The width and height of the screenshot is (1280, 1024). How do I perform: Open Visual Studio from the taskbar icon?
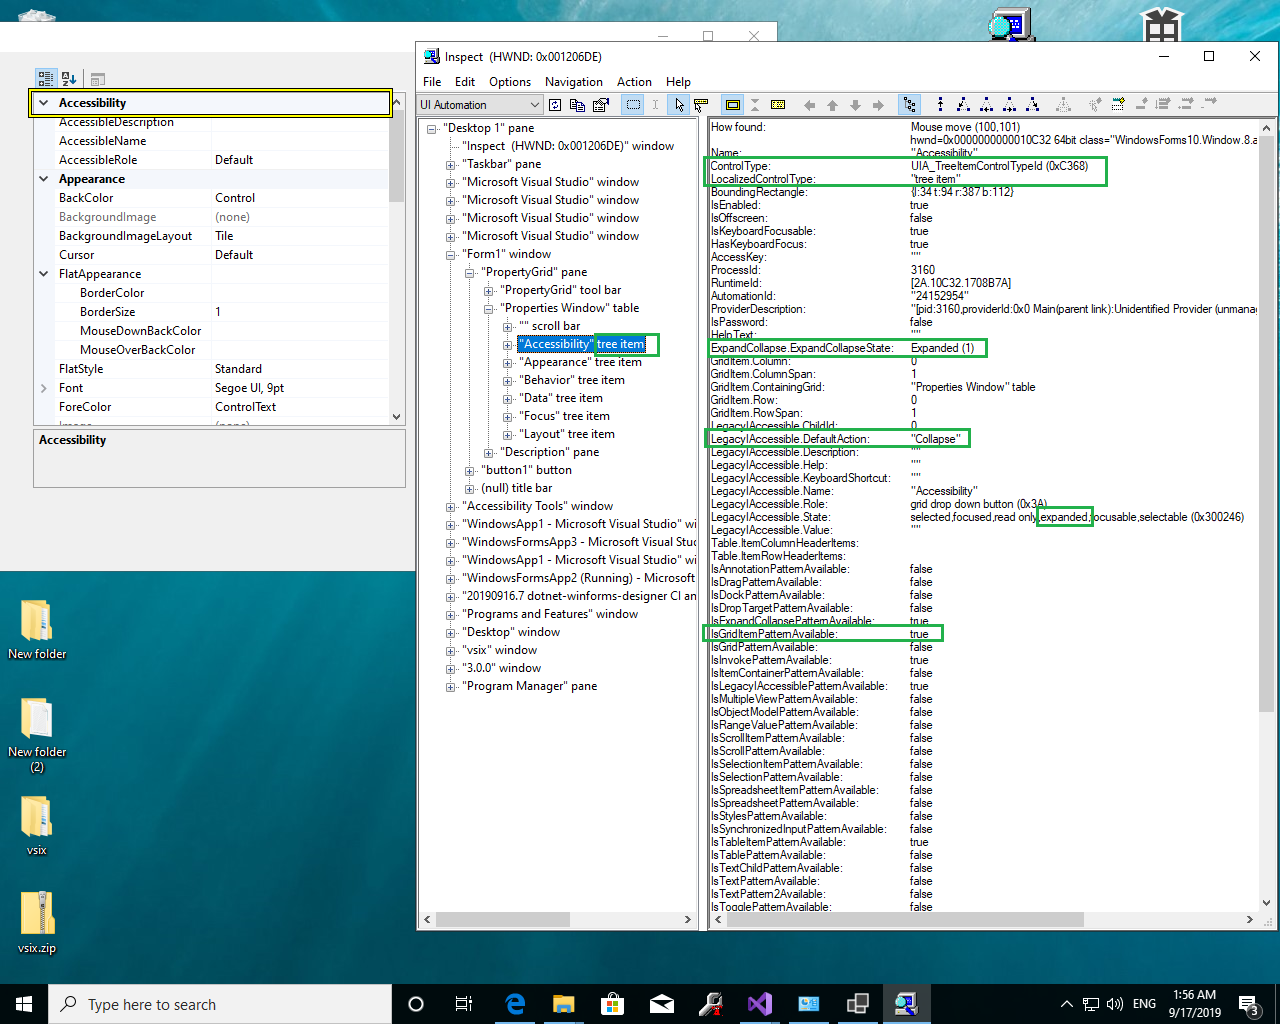pyautogui.click(x=760, y=1004)
